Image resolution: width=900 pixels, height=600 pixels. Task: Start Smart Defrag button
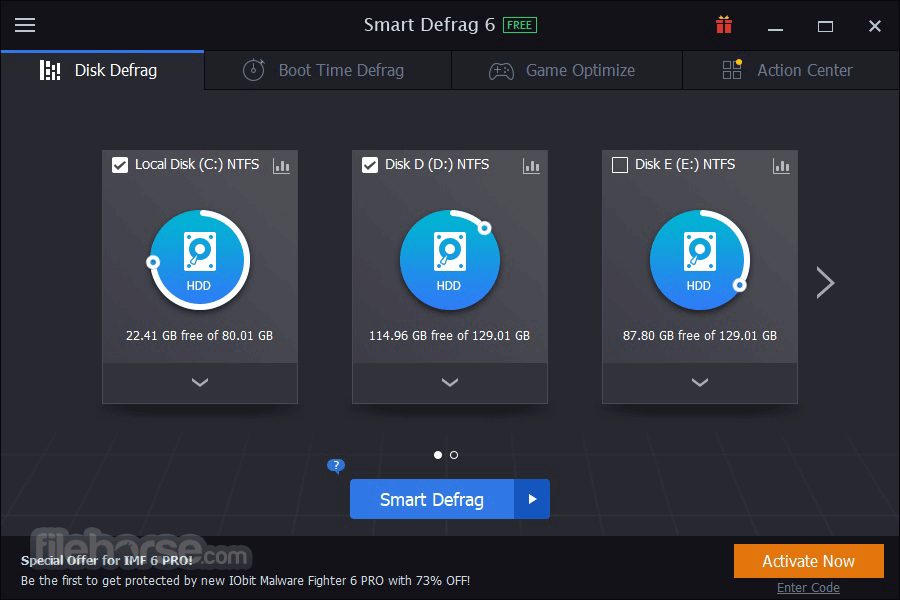click(432, 499)
